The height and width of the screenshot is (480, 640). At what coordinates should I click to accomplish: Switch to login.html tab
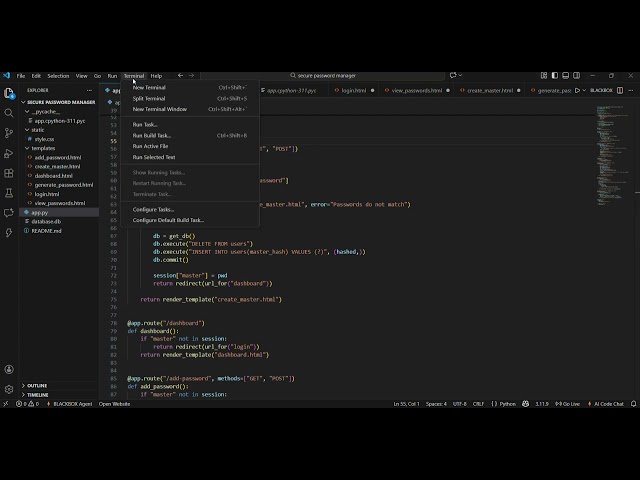(x=353, y=90)
